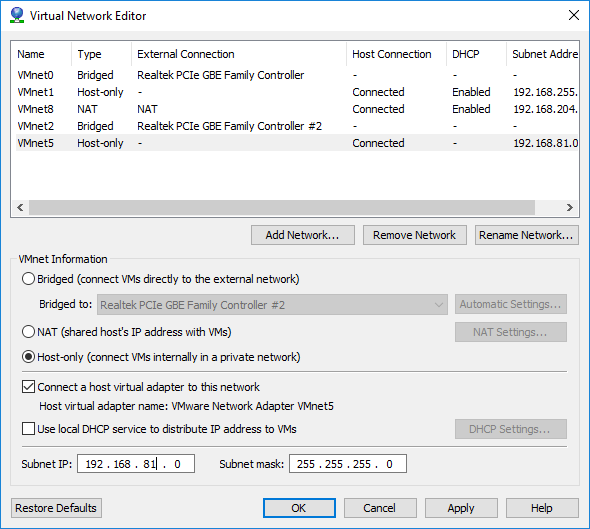This screenshot has height=529, width=590.
Task: Click VMnet1 Host-only type cell
Action: tap(100, 92)
